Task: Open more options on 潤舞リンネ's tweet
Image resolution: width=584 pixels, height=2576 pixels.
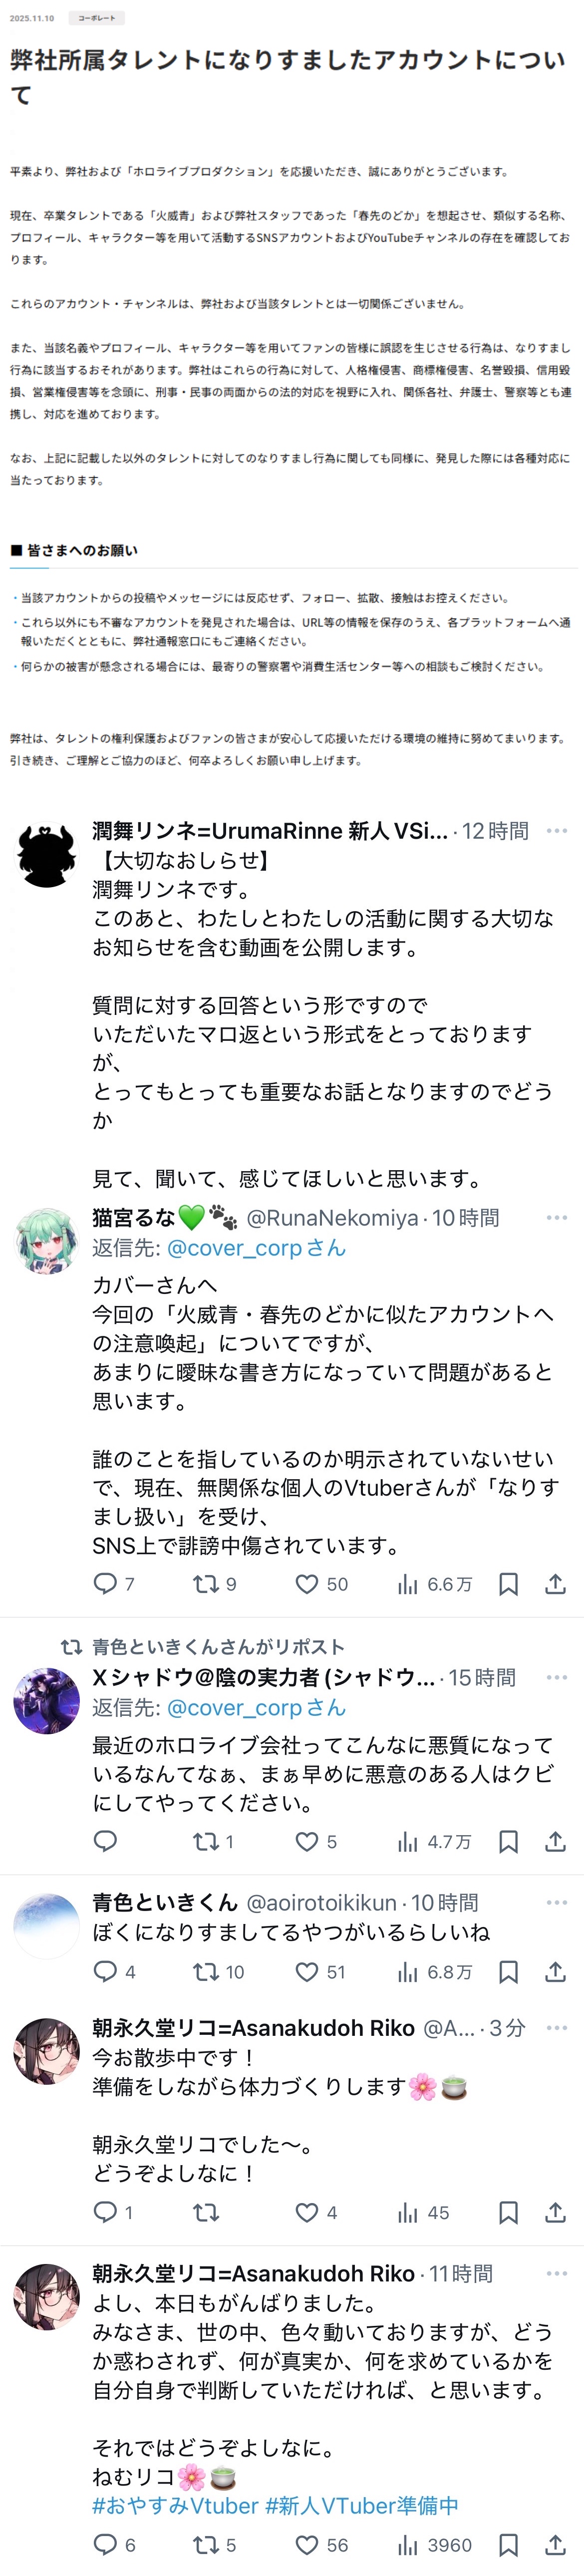Action: pos(556,831)
